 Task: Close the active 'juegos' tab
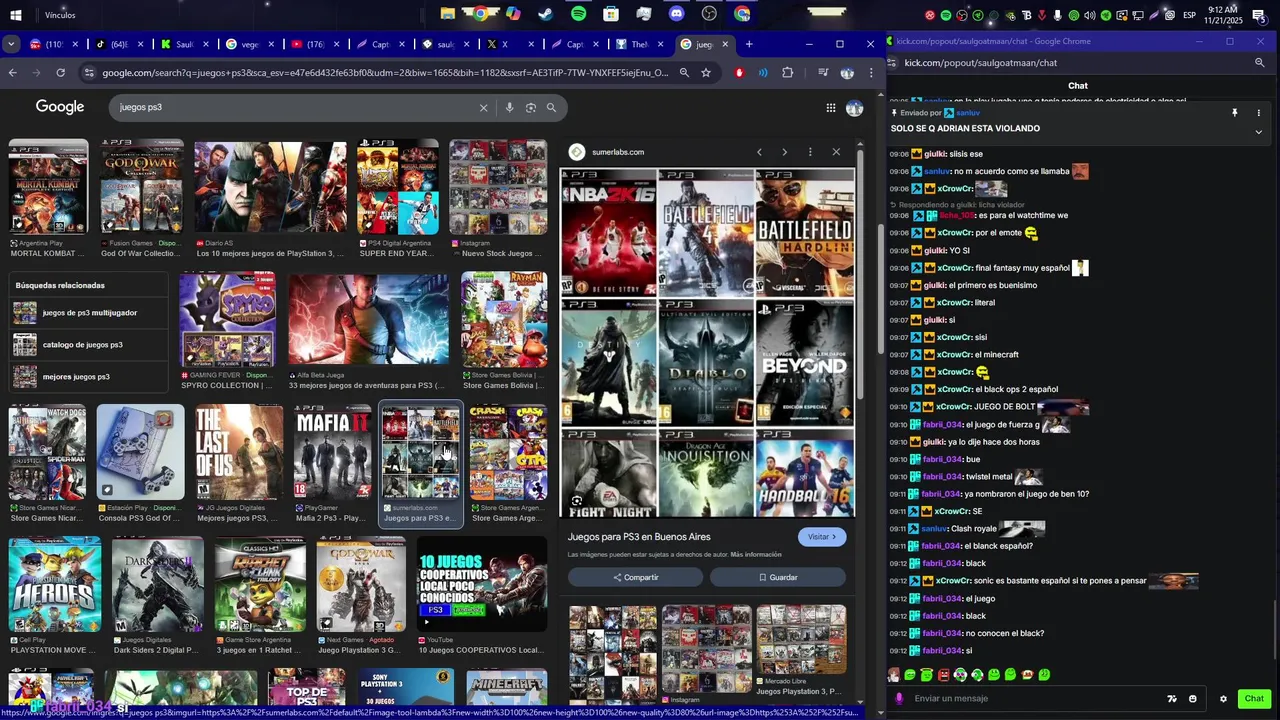[726, 44]
